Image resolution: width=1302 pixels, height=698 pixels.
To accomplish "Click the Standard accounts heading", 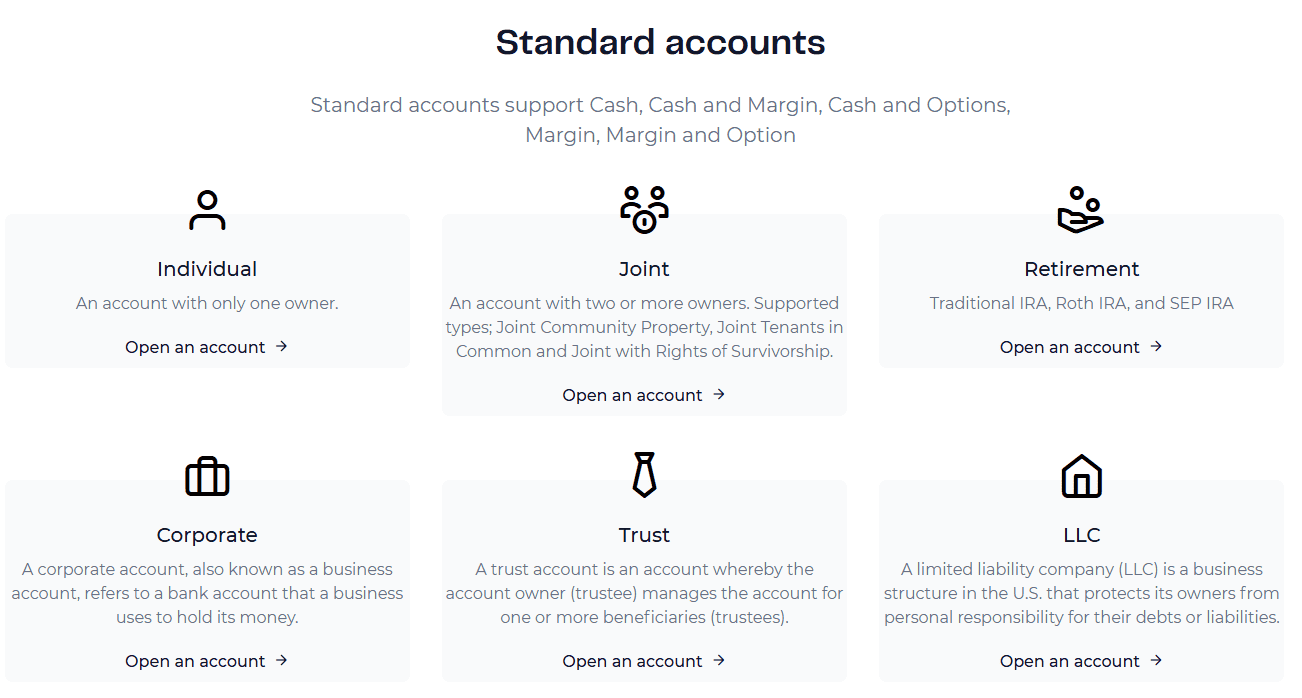I will pyautogui.click(x=660, y=42).
